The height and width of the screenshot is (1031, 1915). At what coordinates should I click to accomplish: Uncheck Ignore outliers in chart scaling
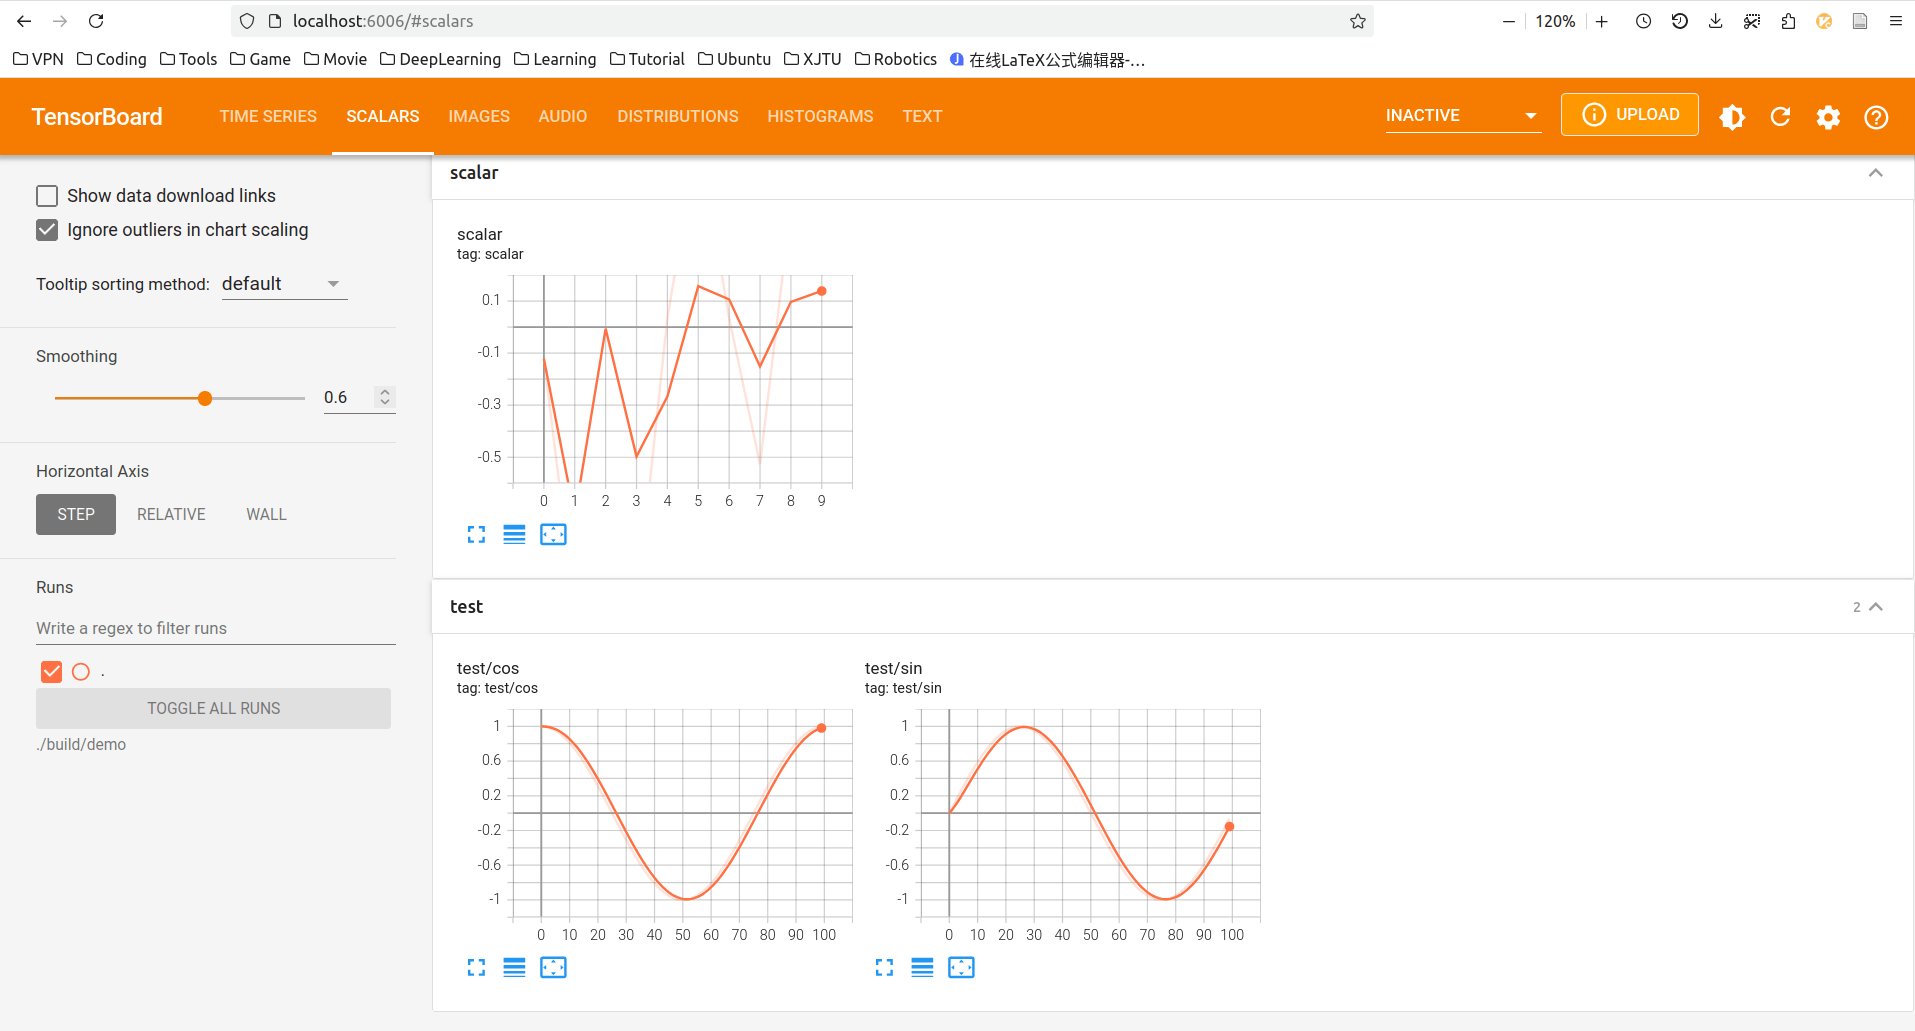pos(47,230)
